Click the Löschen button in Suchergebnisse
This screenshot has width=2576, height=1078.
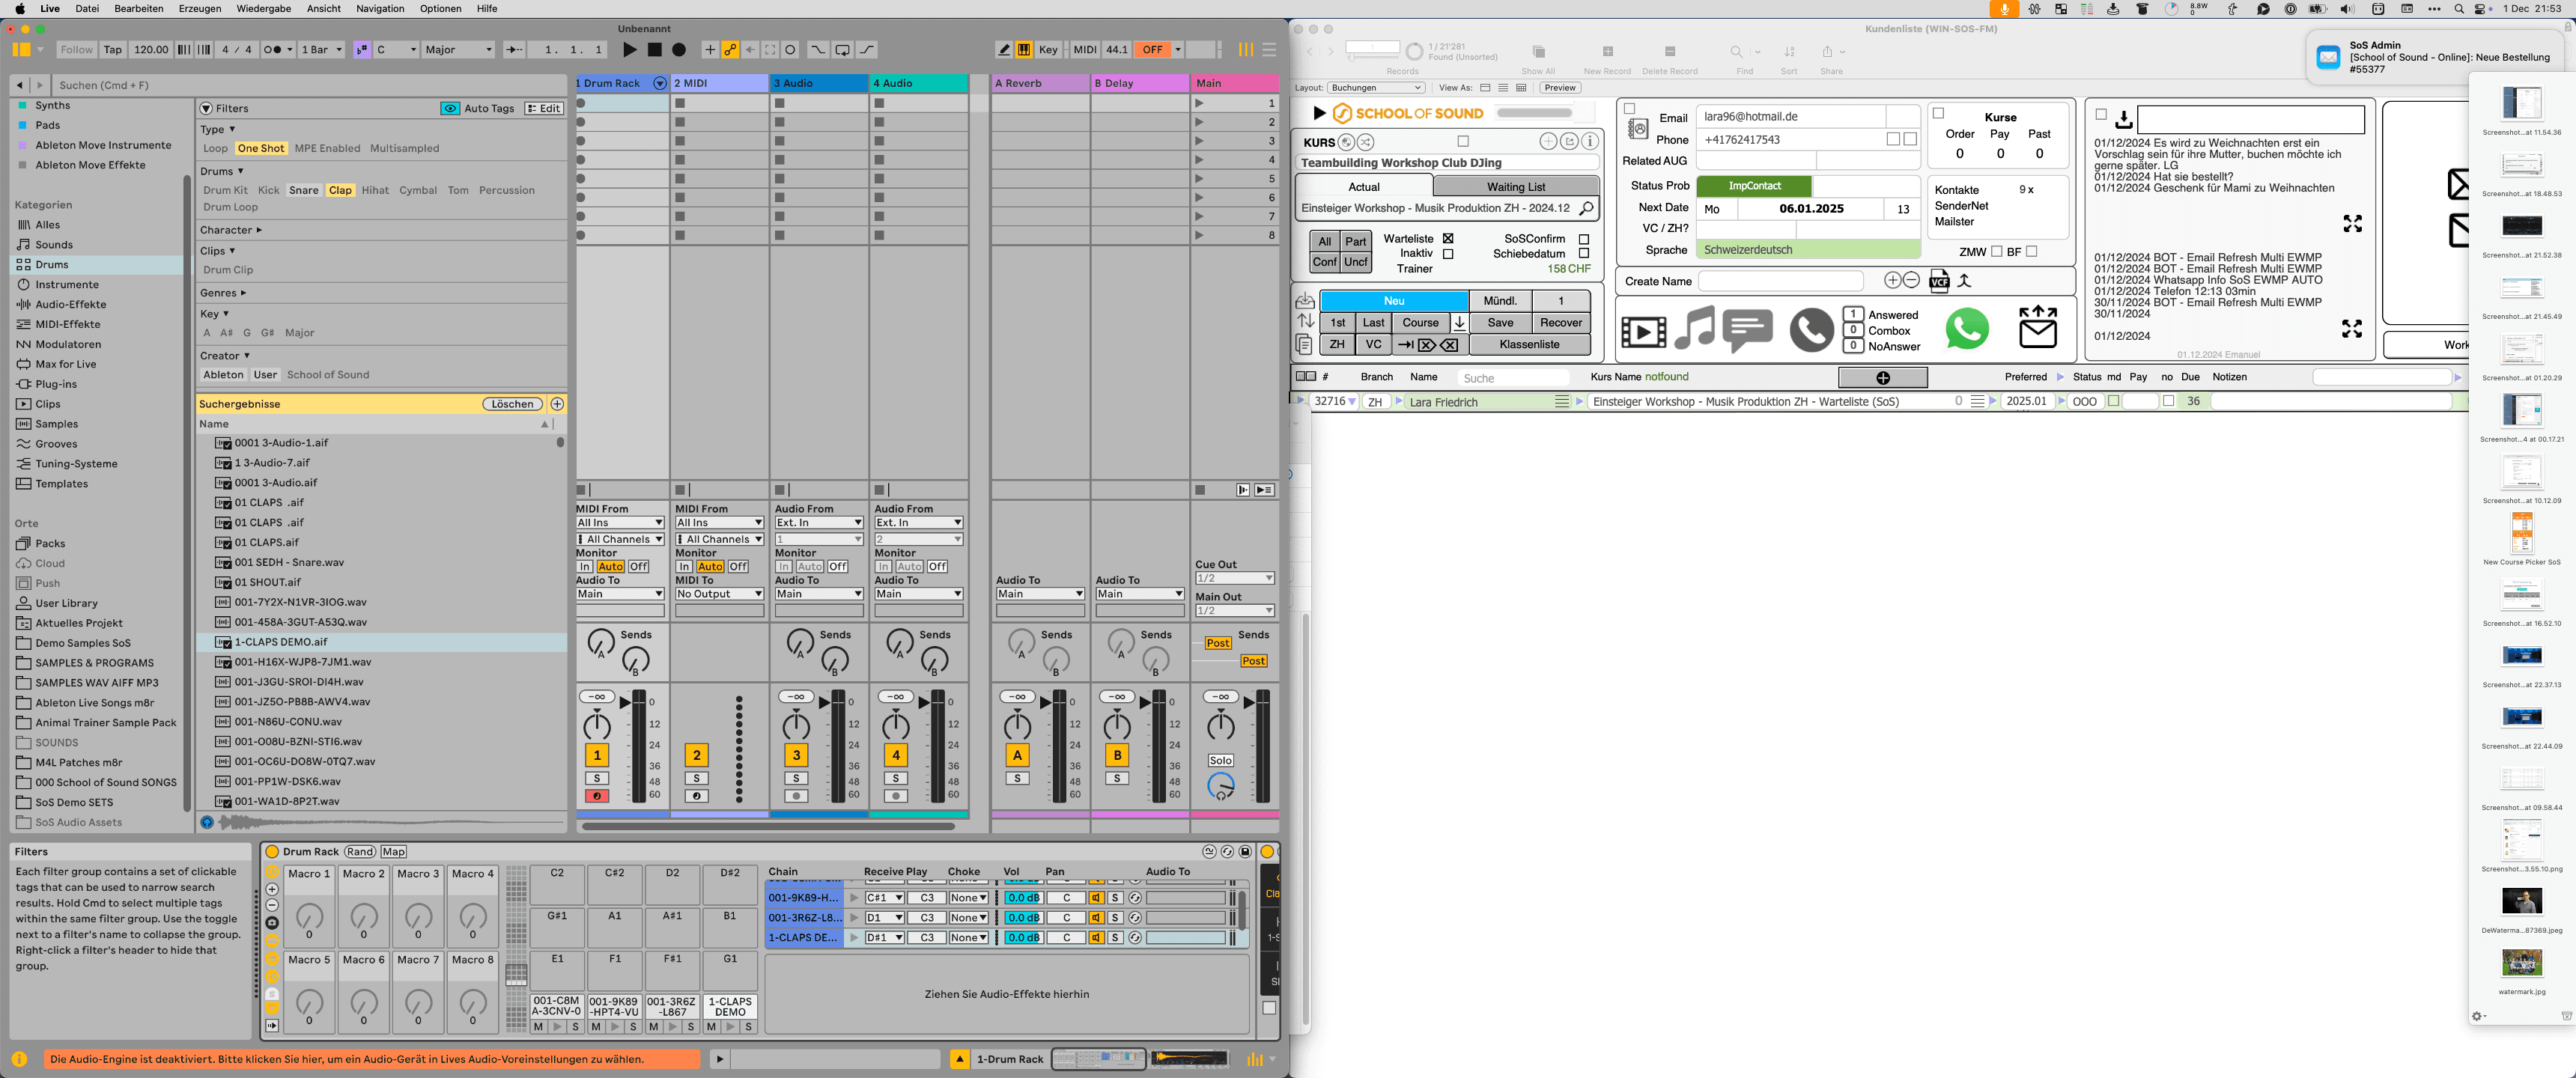(x=512, y=404)
